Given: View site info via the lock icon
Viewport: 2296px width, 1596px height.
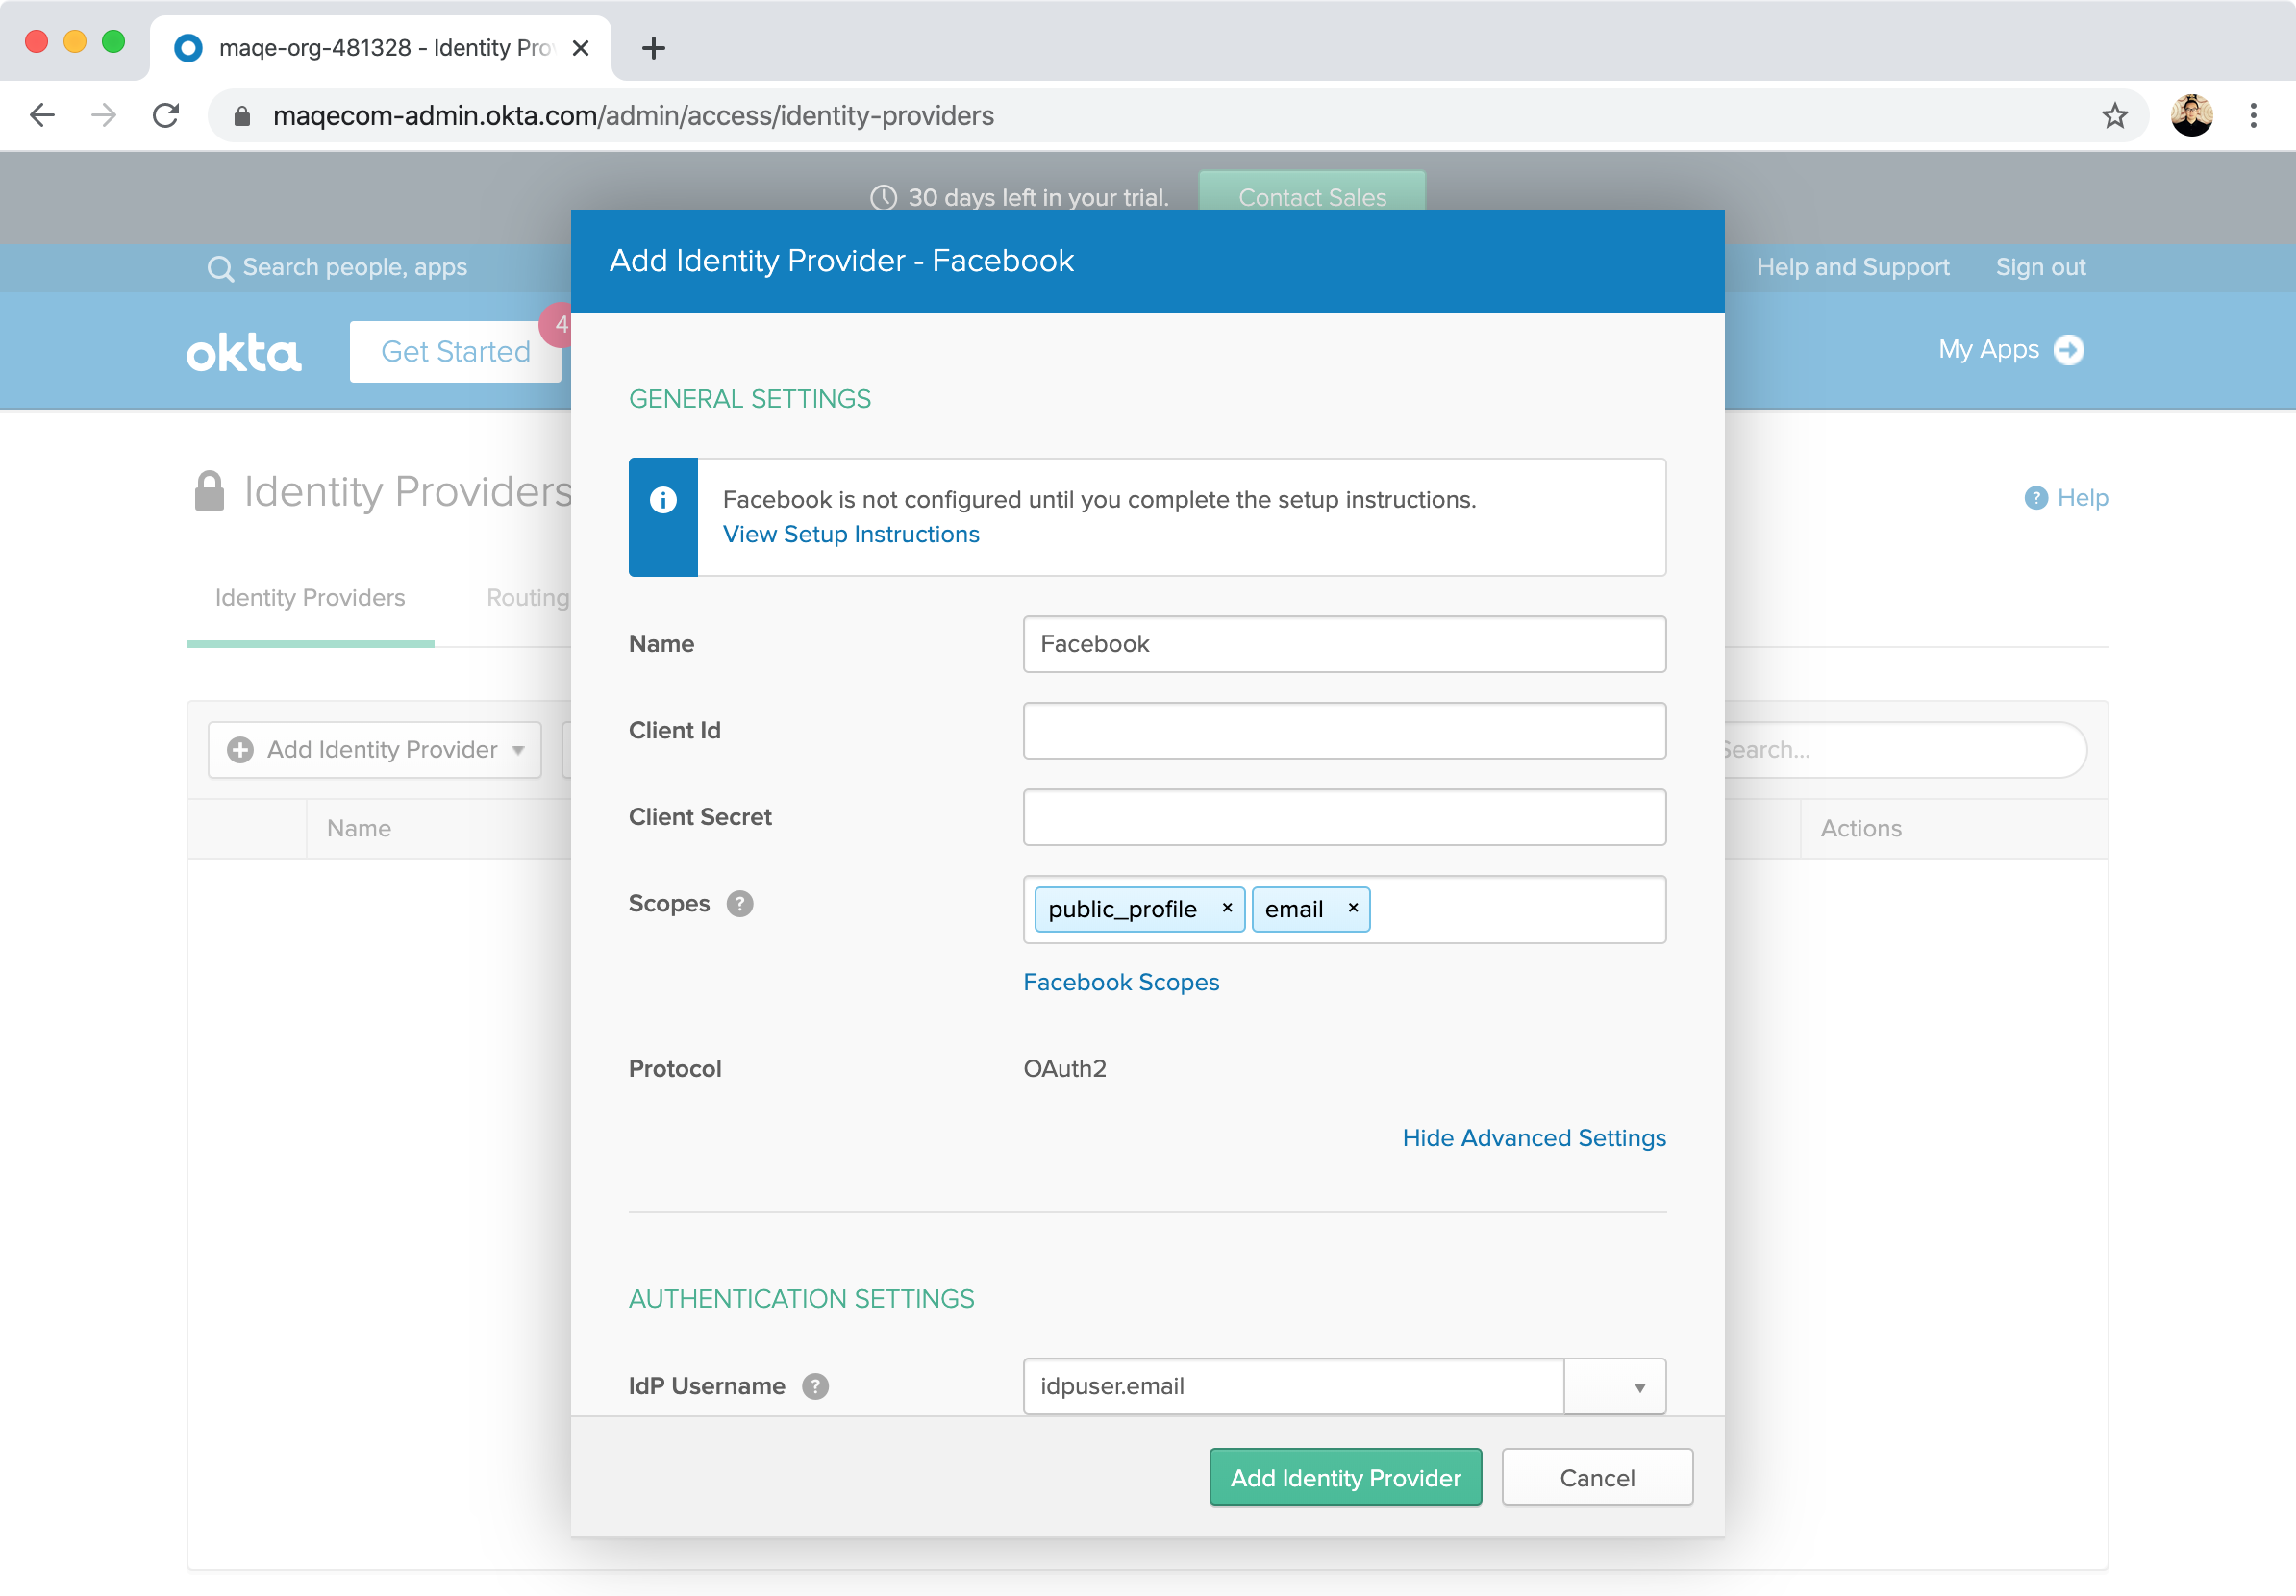Looking at the screenshot, I should (x=241, y=116).
